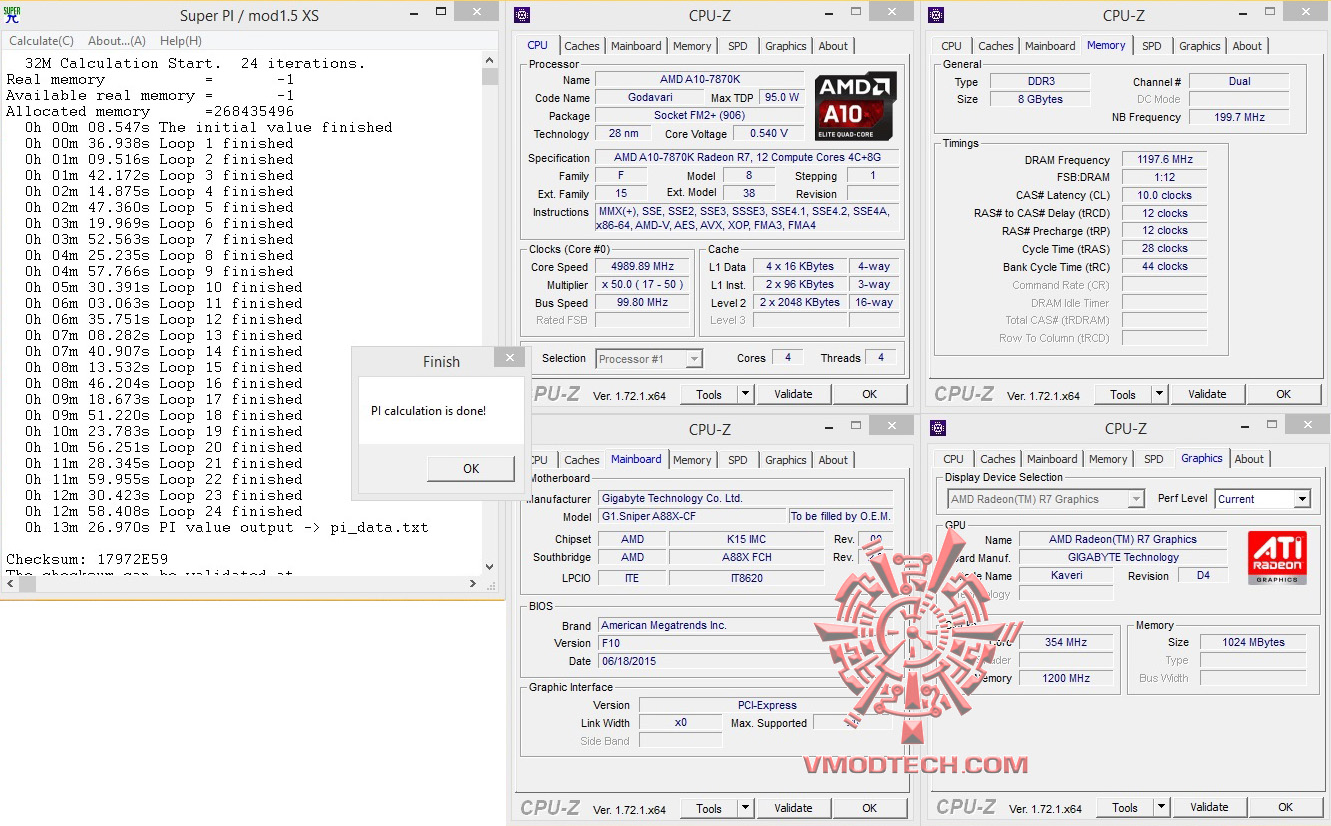The height and width of the screenshot is (826, 1331).
Task: Click the CAS# Latency value 10.0 clocks
Action: coord(1164,196)
